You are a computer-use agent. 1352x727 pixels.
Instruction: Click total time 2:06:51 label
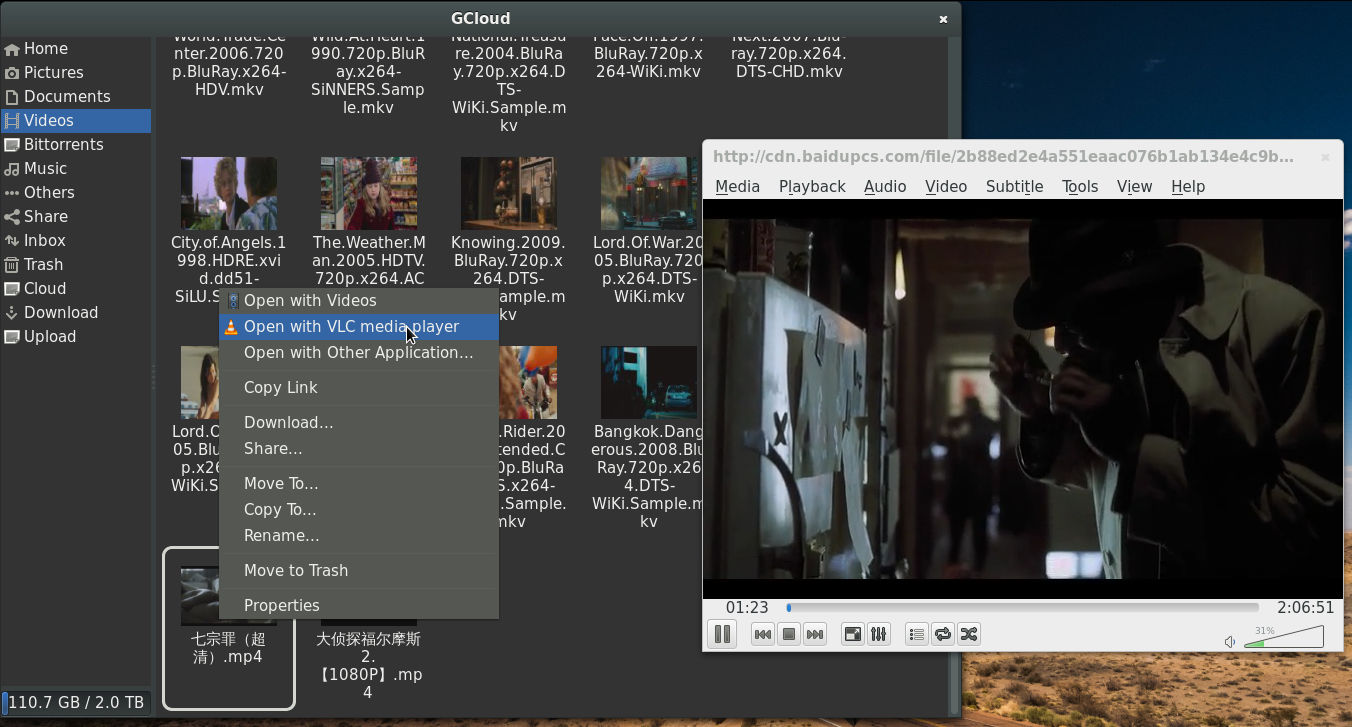(x=1305, y=607)
